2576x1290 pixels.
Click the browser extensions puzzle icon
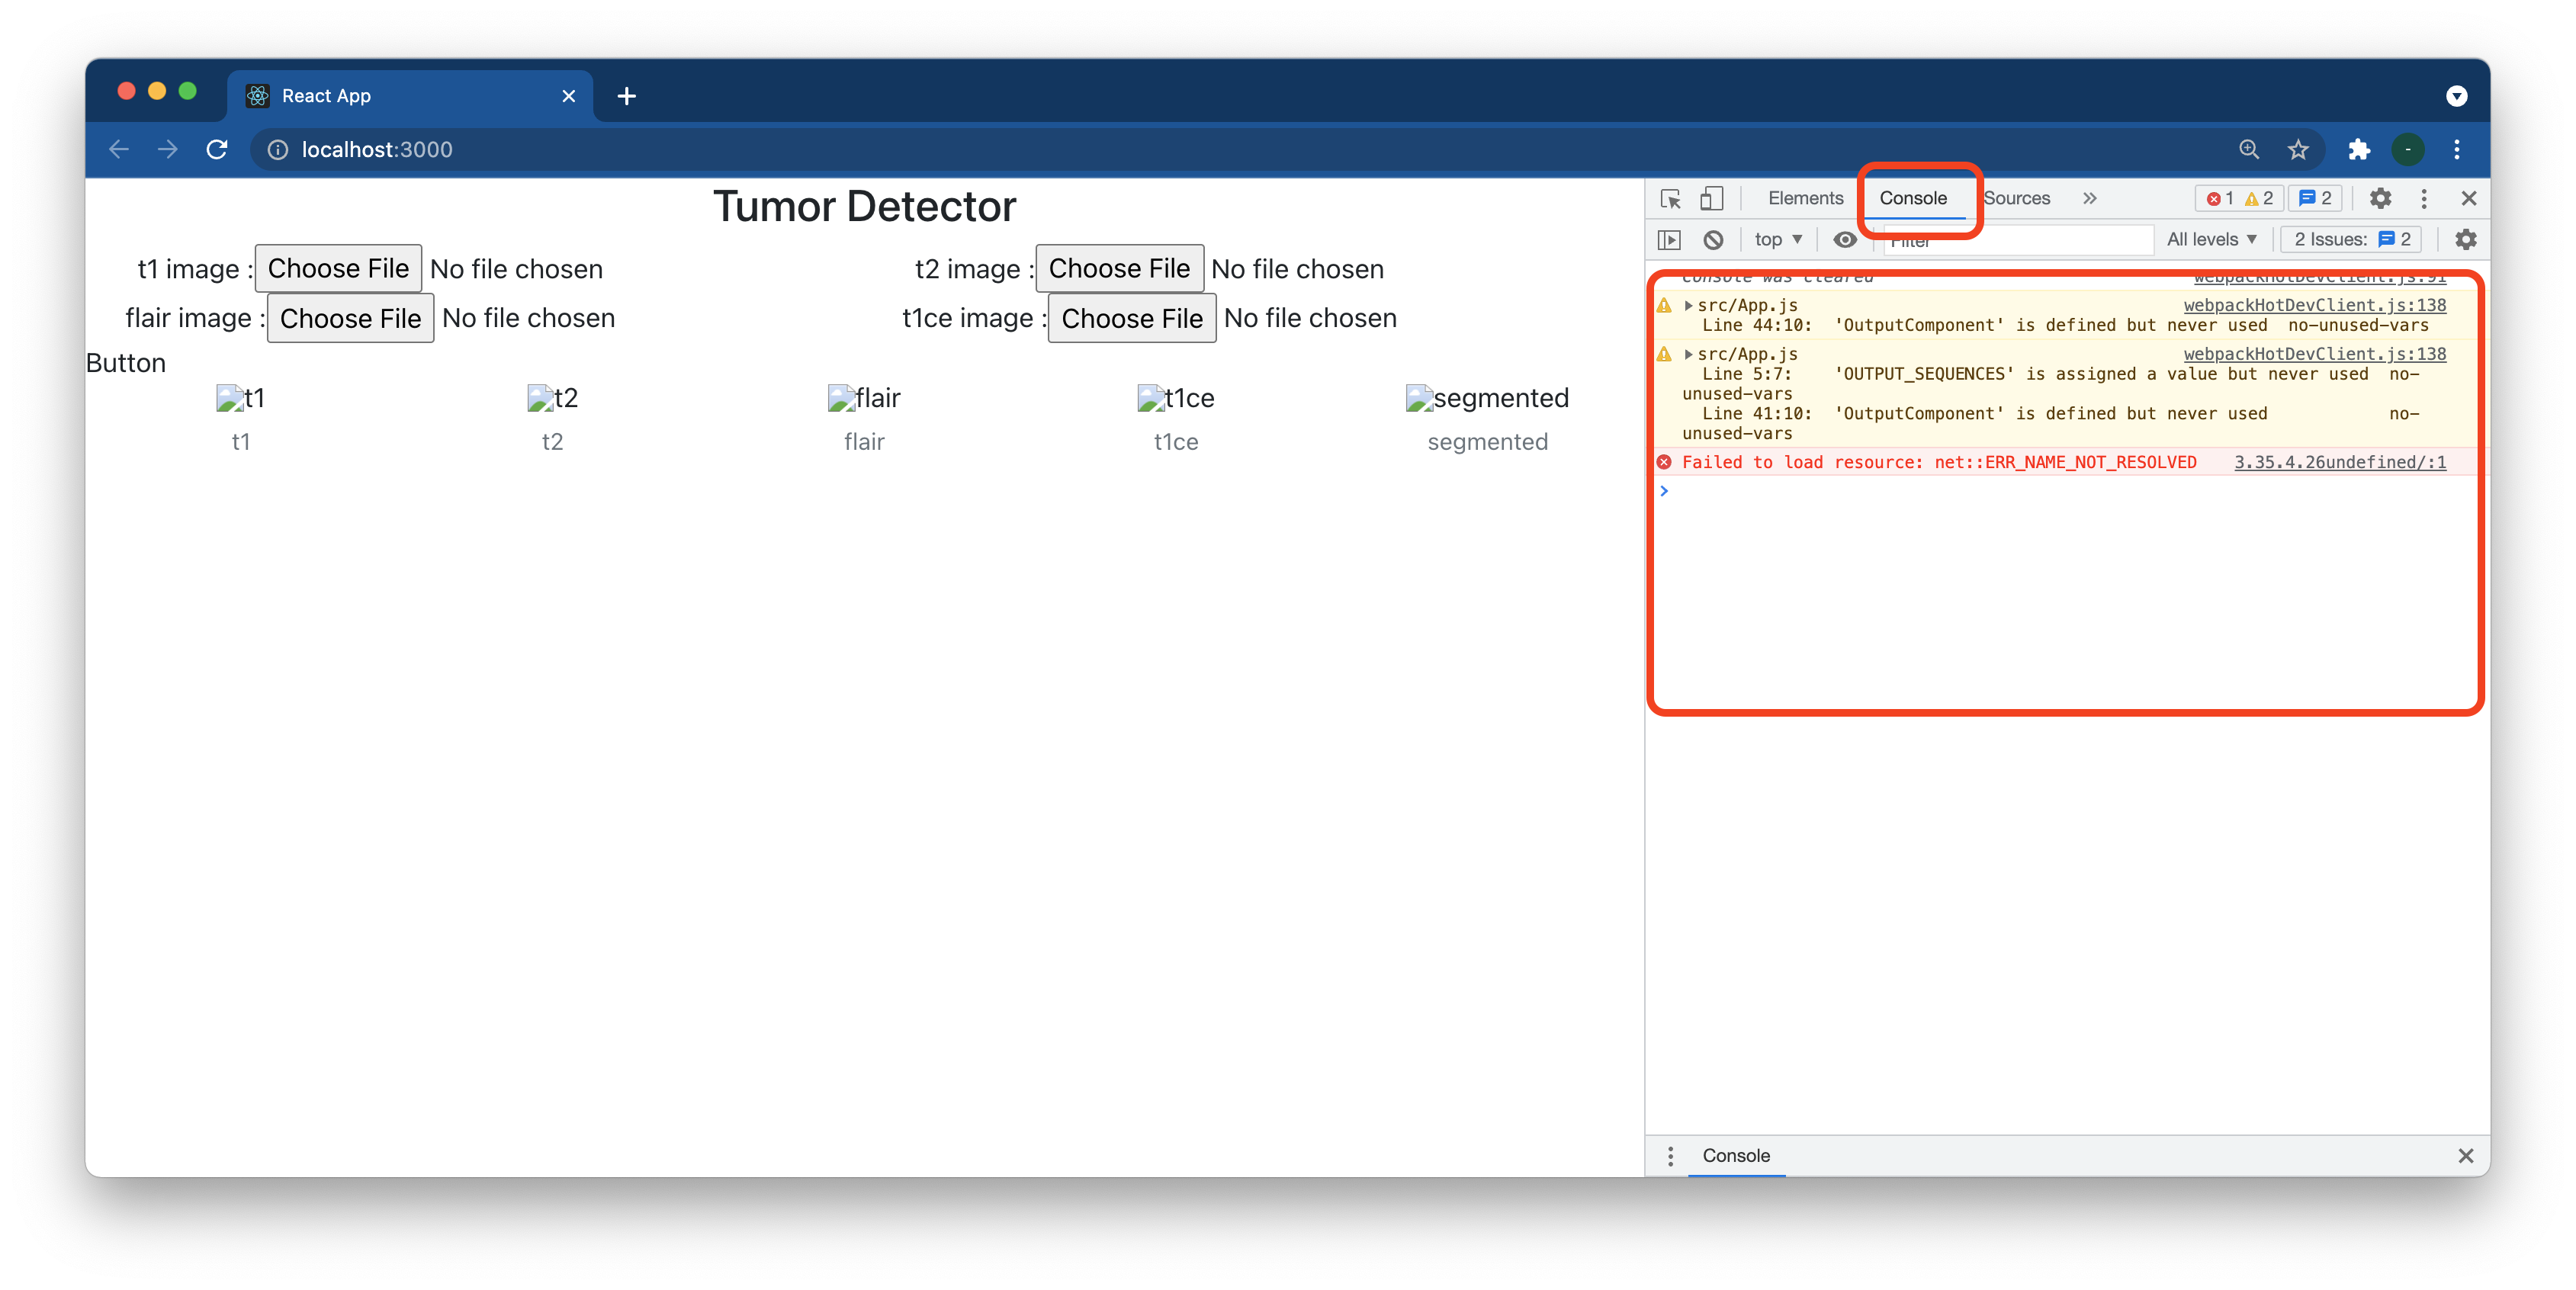pyautogui.click(x=2359, y=150)
